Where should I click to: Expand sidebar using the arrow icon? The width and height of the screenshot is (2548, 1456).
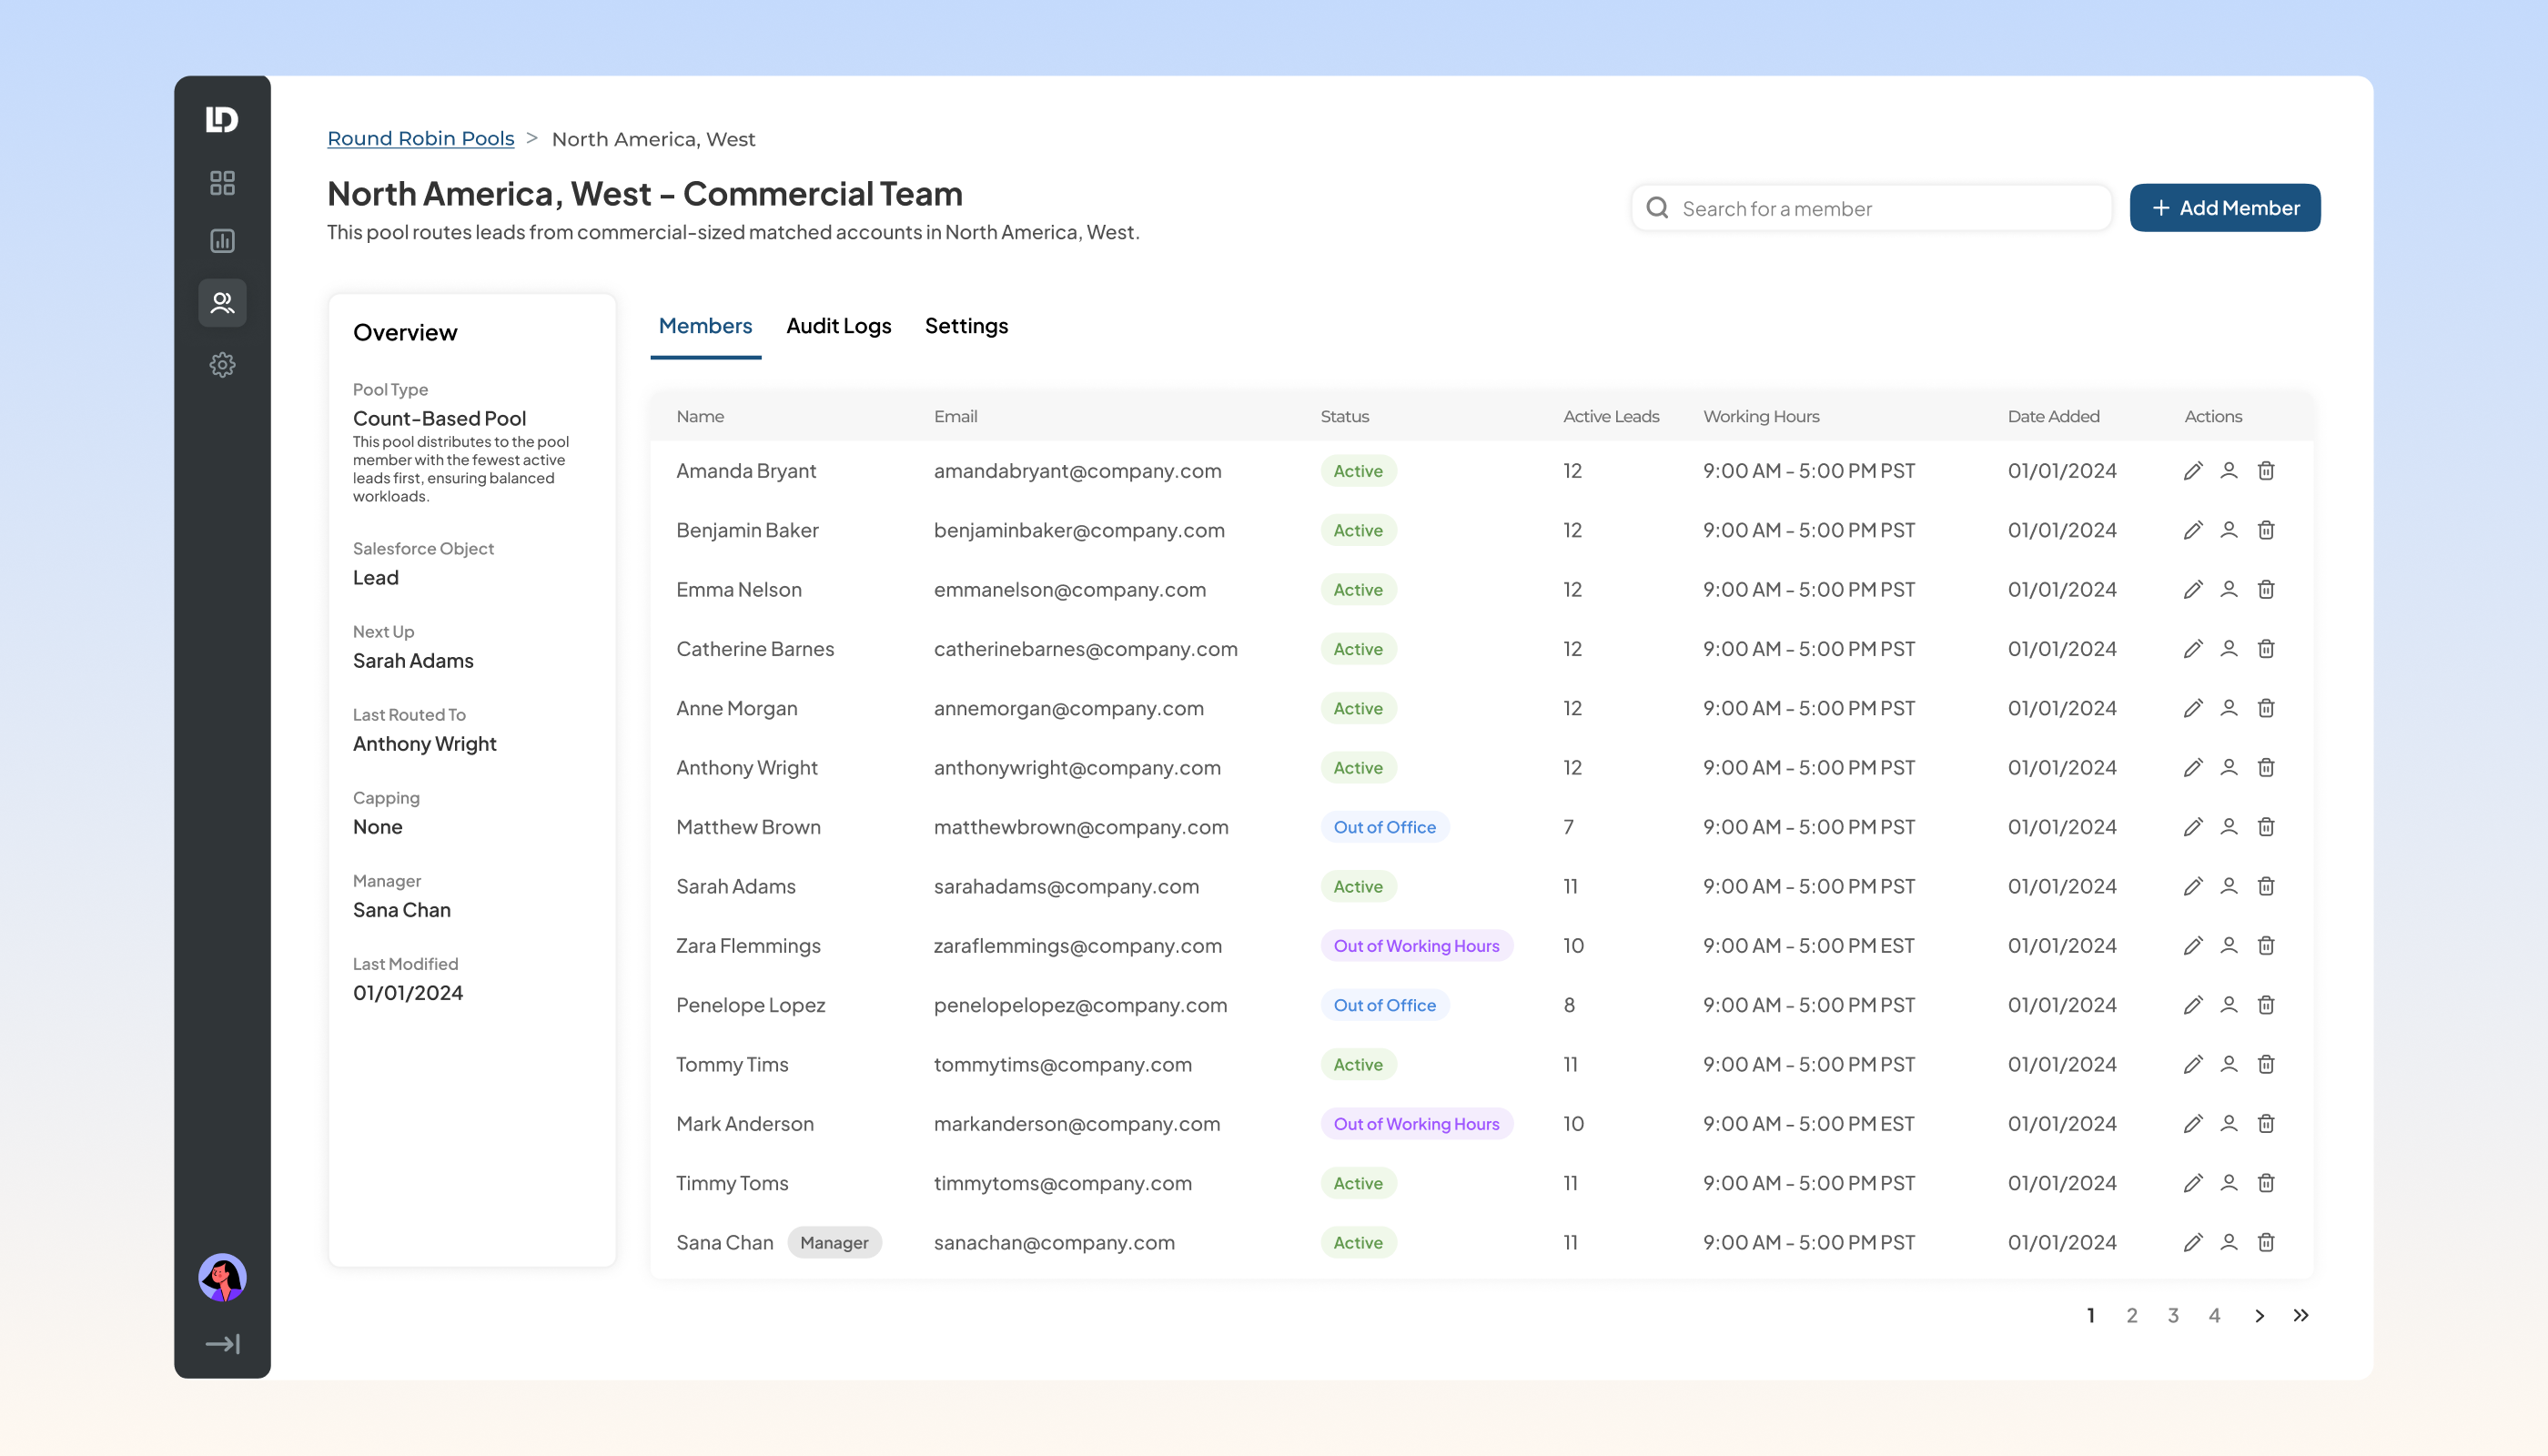tap(222, 1344)
